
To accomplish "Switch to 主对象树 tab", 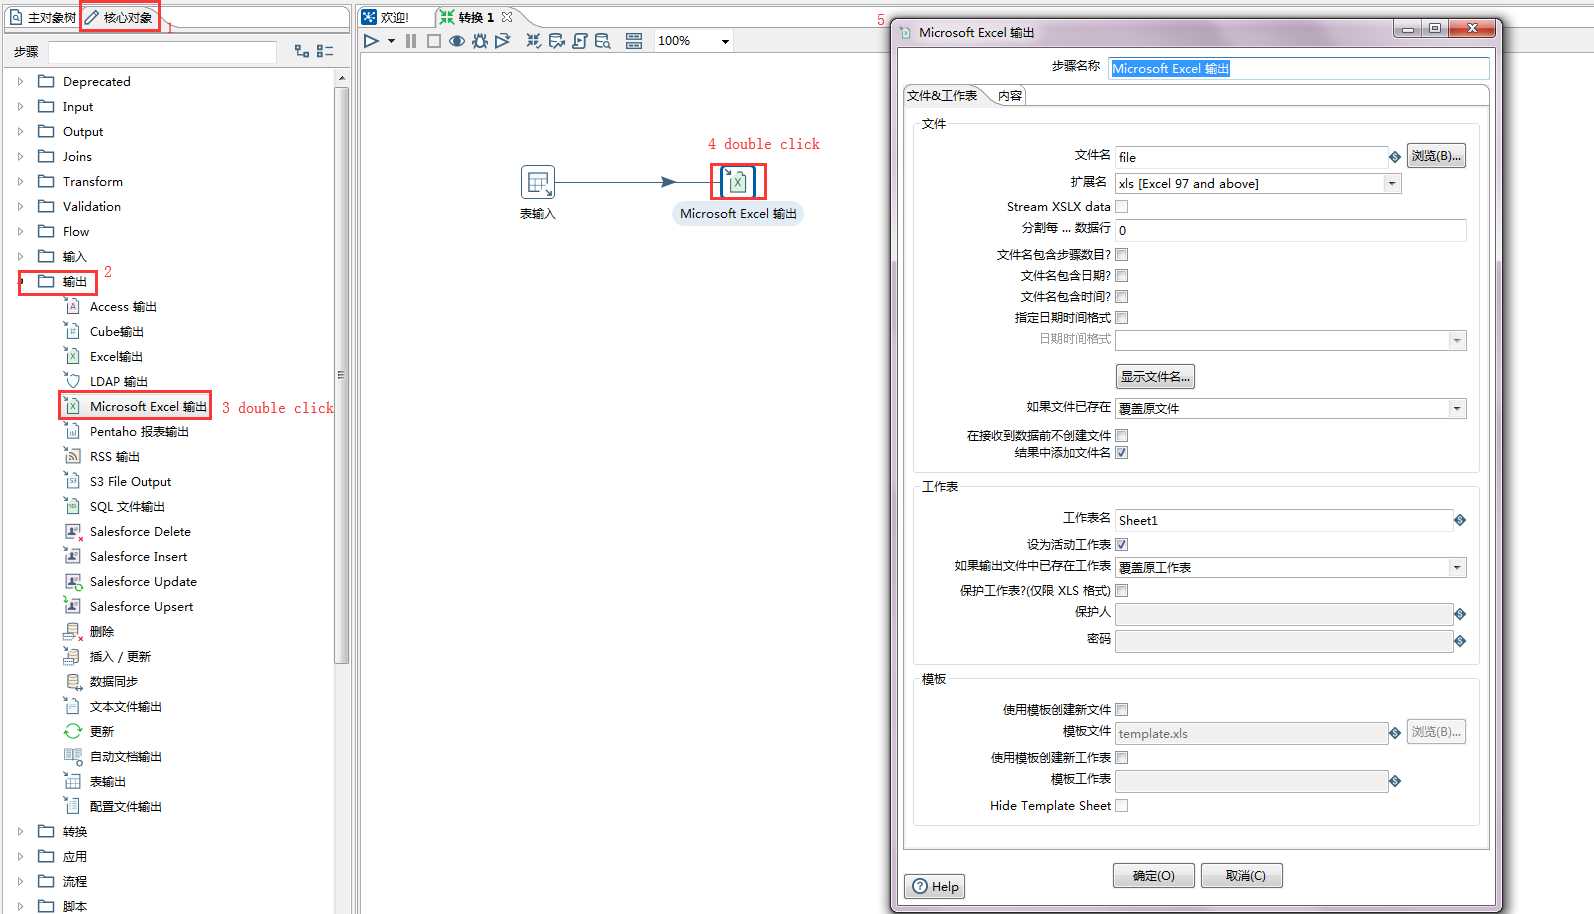I will coord(42,18).
